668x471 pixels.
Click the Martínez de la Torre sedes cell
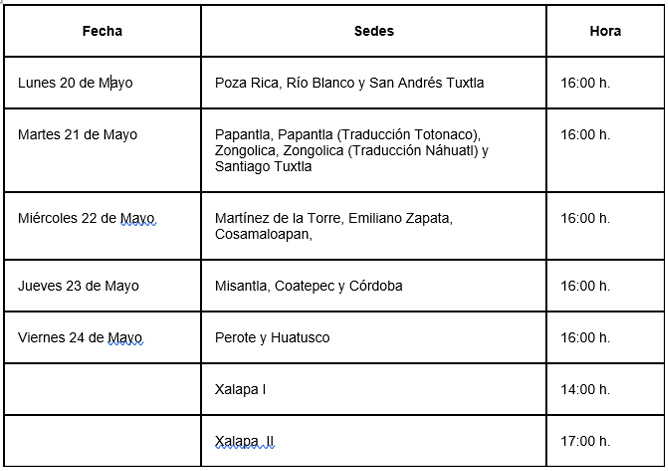334,226
